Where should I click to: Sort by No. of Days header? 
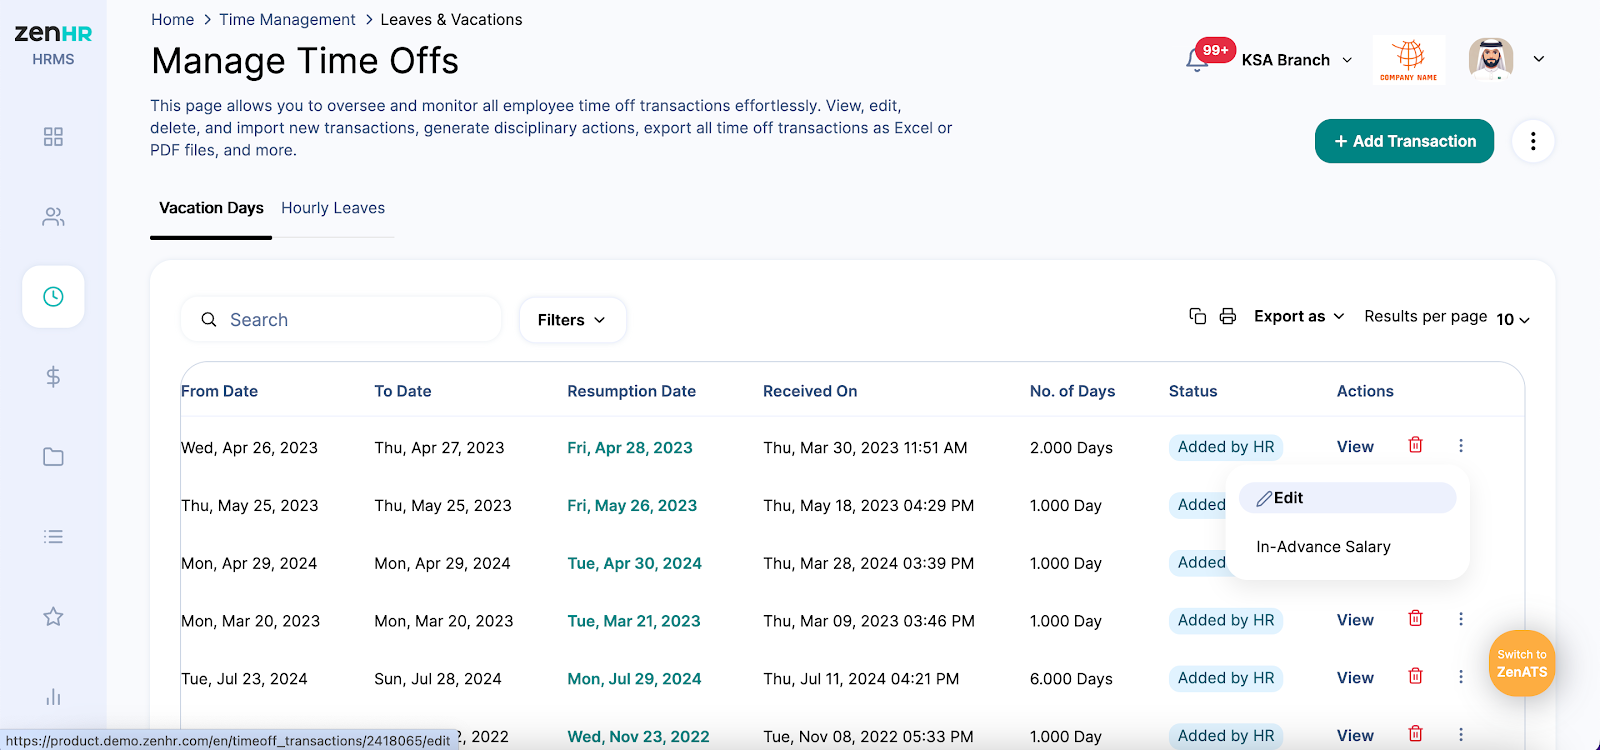coord(1072,391)
